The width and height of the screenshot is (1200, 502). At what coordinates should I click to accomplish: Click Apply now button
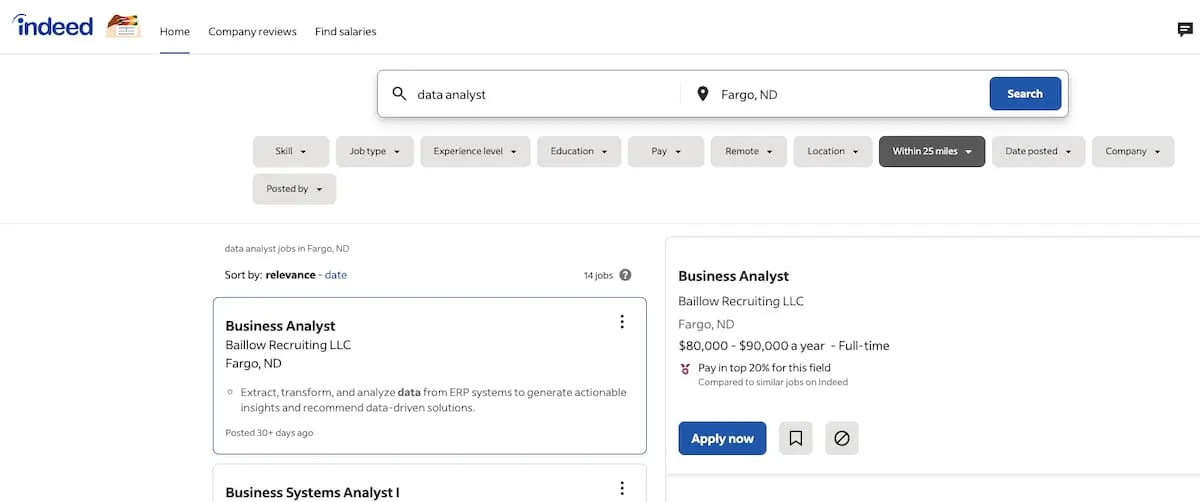pyautogui.click(x=722, y=438)
